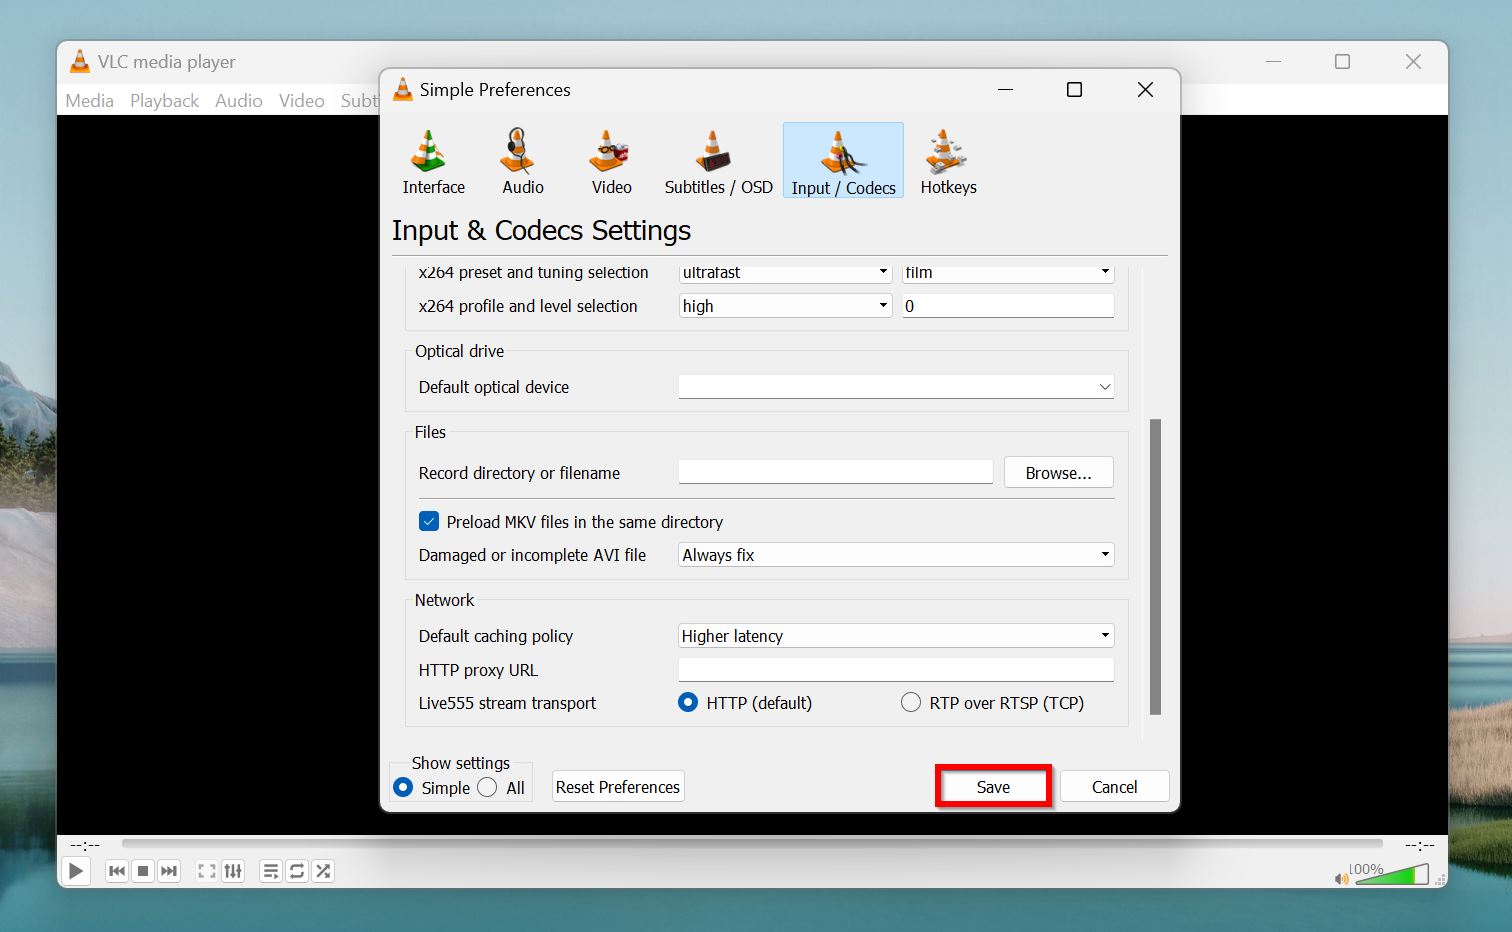
Task: Mute audio via speaker icon
Action: pos(1341,879)
